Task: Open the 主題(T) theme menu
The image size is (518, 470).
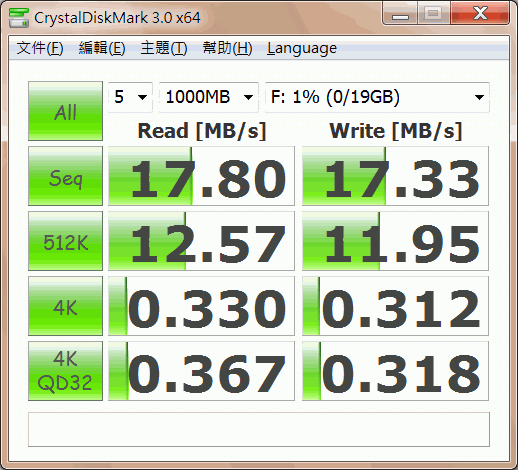Action: [164, 48]
